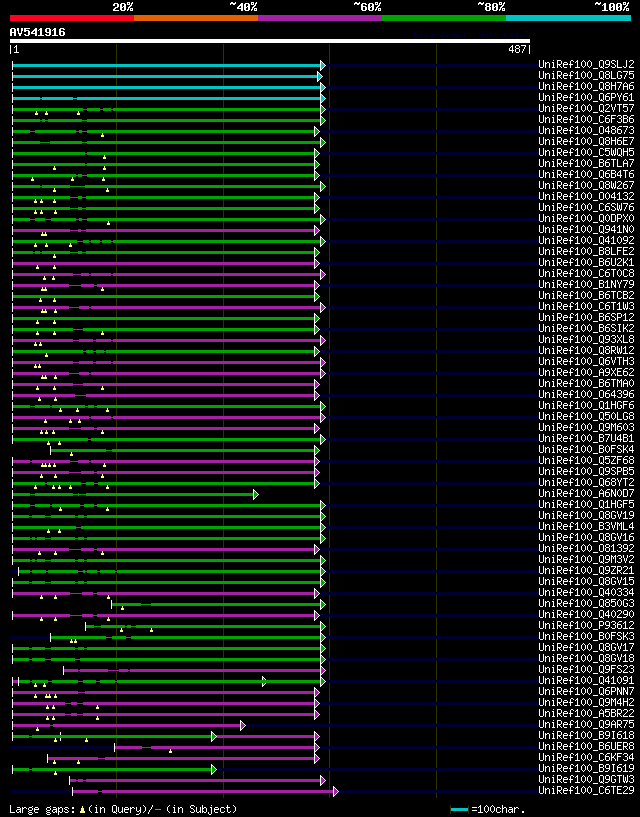Click the arrowhead ending the UniRef100_Q8LG75 alignment

(320, 77)
